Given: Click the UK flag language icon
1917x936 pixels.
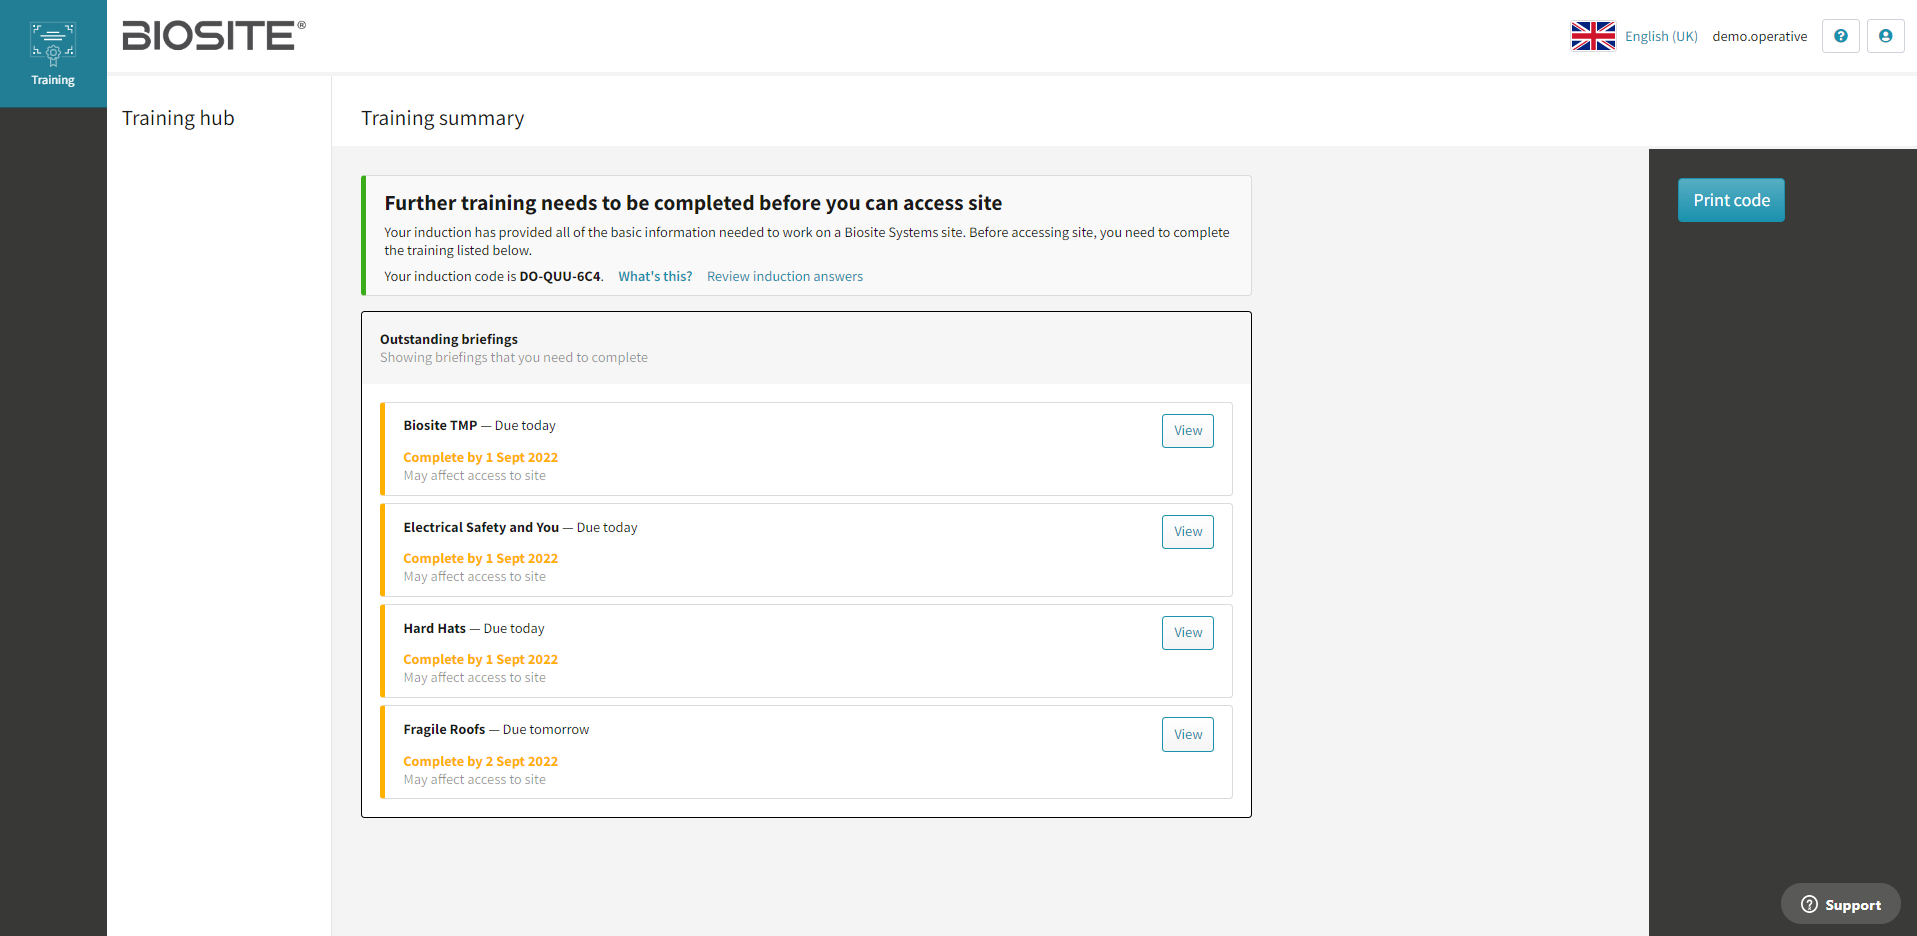Looking at the screenshot, I should tap(1593, 36).
